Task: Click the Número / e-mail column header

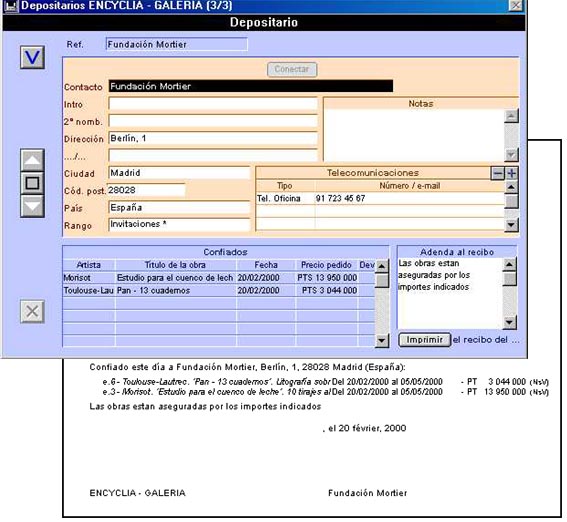Action: [410, 186]
